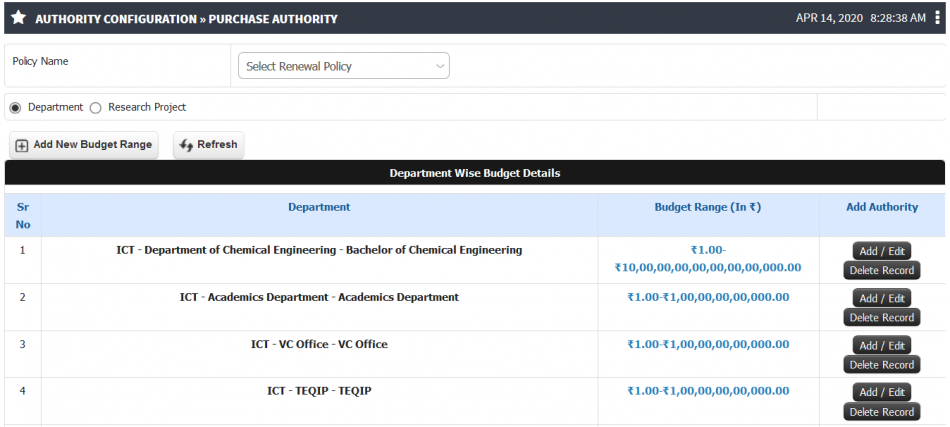Click the refresh arrows icon
The image size is (950, 427).
187,145
